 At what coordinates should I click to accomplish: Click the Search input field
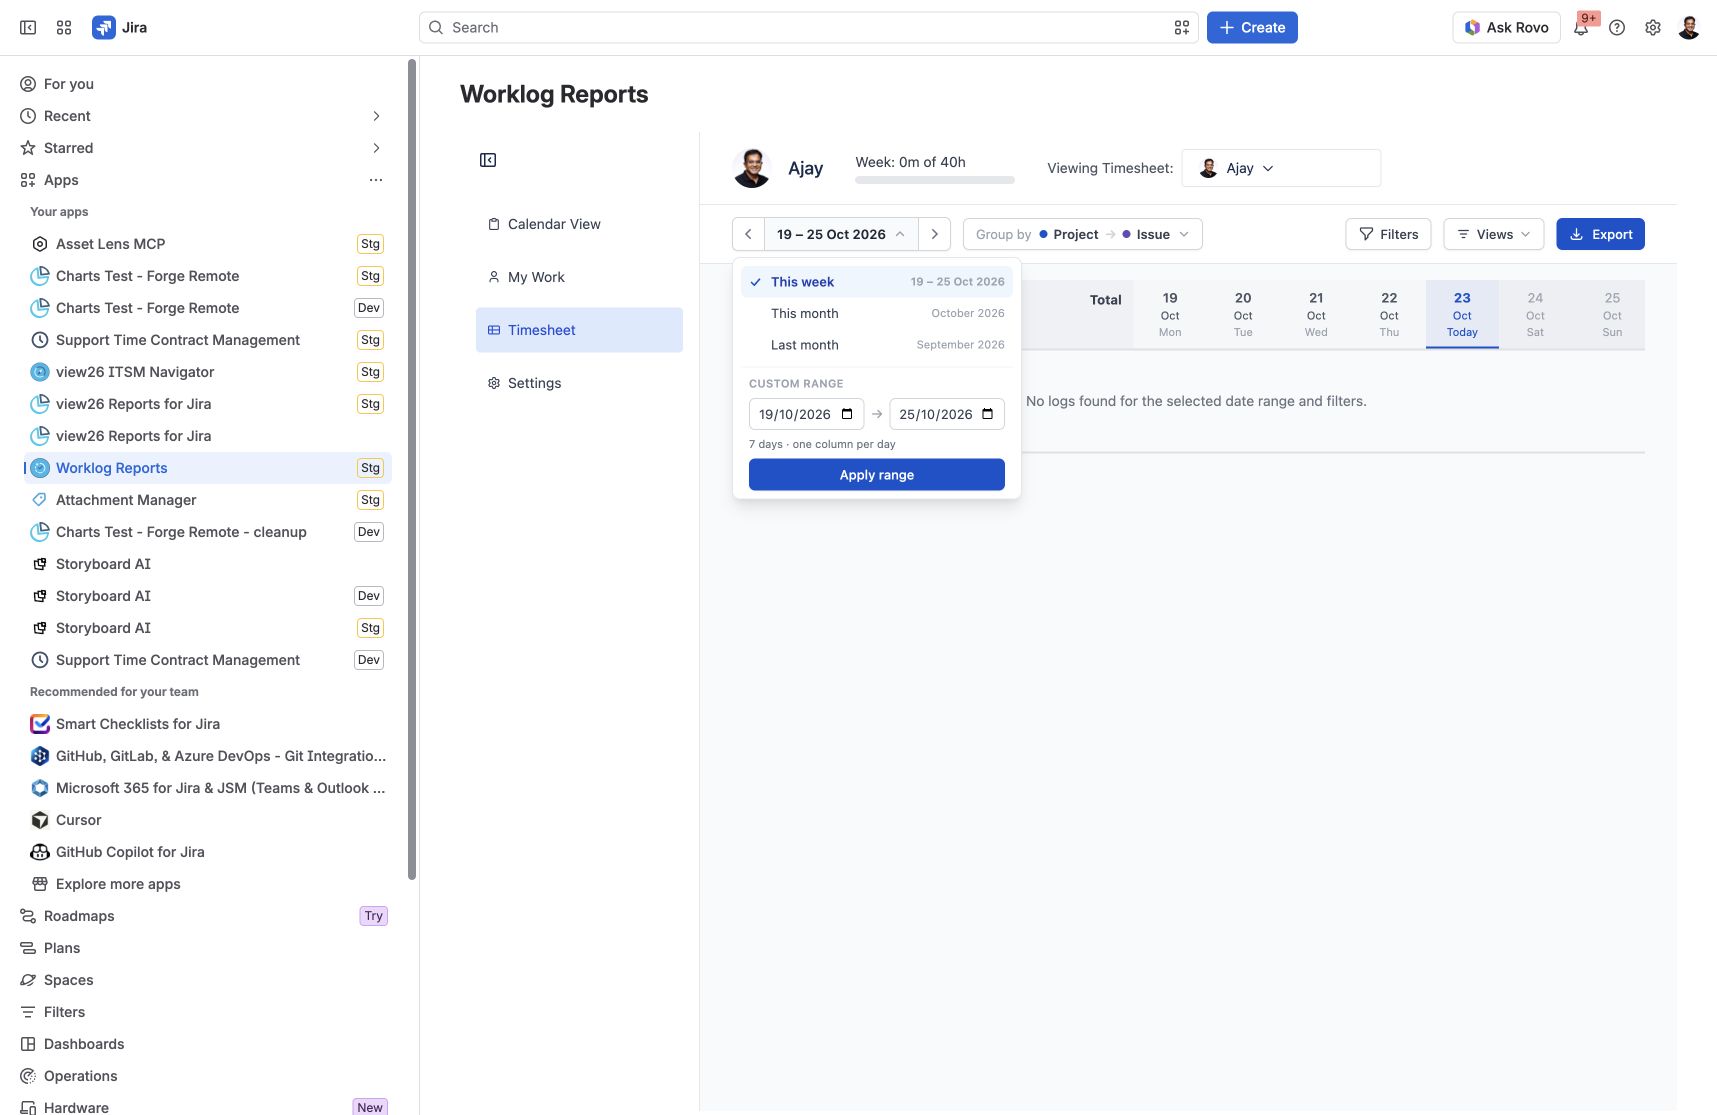point(808,28)
